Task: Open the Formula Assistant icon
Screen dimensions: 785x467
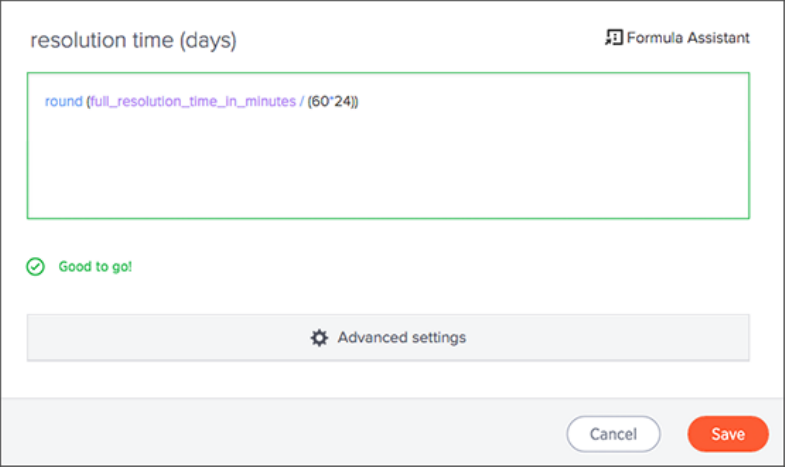Action: [614, 38]
